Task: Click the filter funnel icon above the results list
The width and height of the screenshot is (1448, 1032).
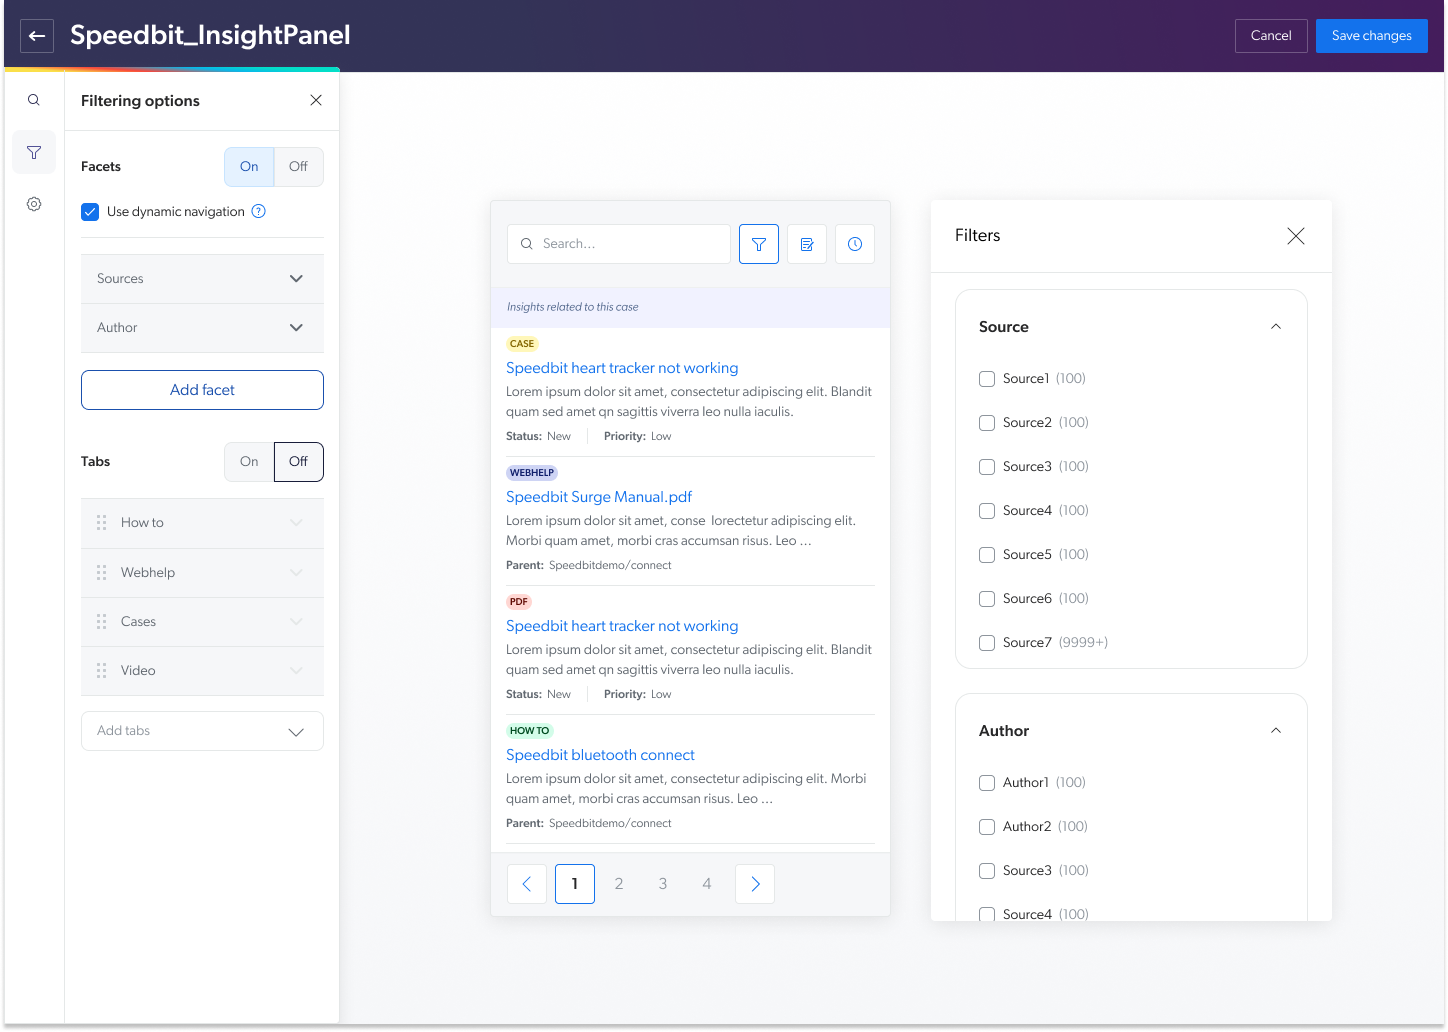Action: (758, 243)
